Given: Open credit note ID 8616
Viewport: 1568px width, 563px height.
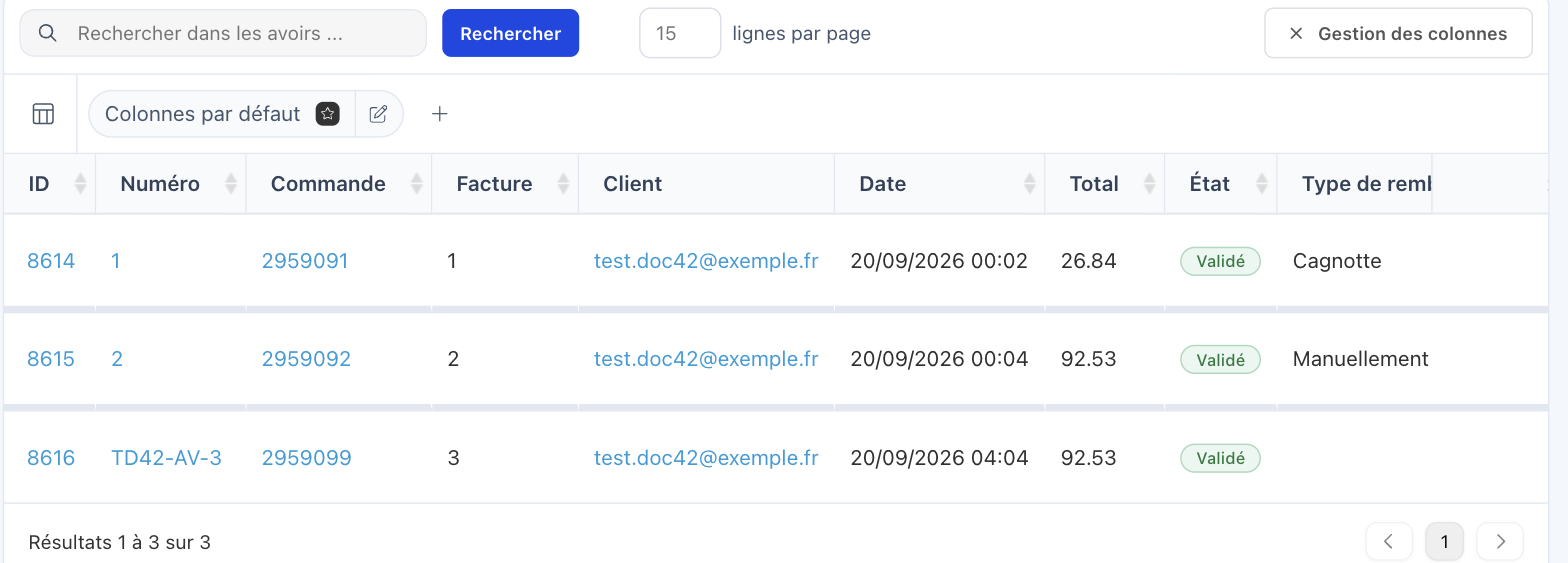Looking at the screenshot, I should point(51,458).
